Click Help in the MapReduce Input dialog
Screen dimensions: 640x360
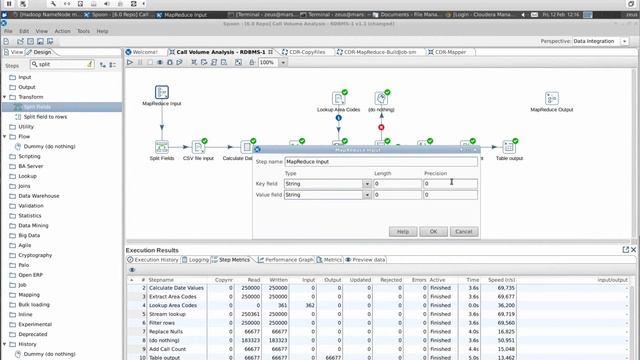403,231
